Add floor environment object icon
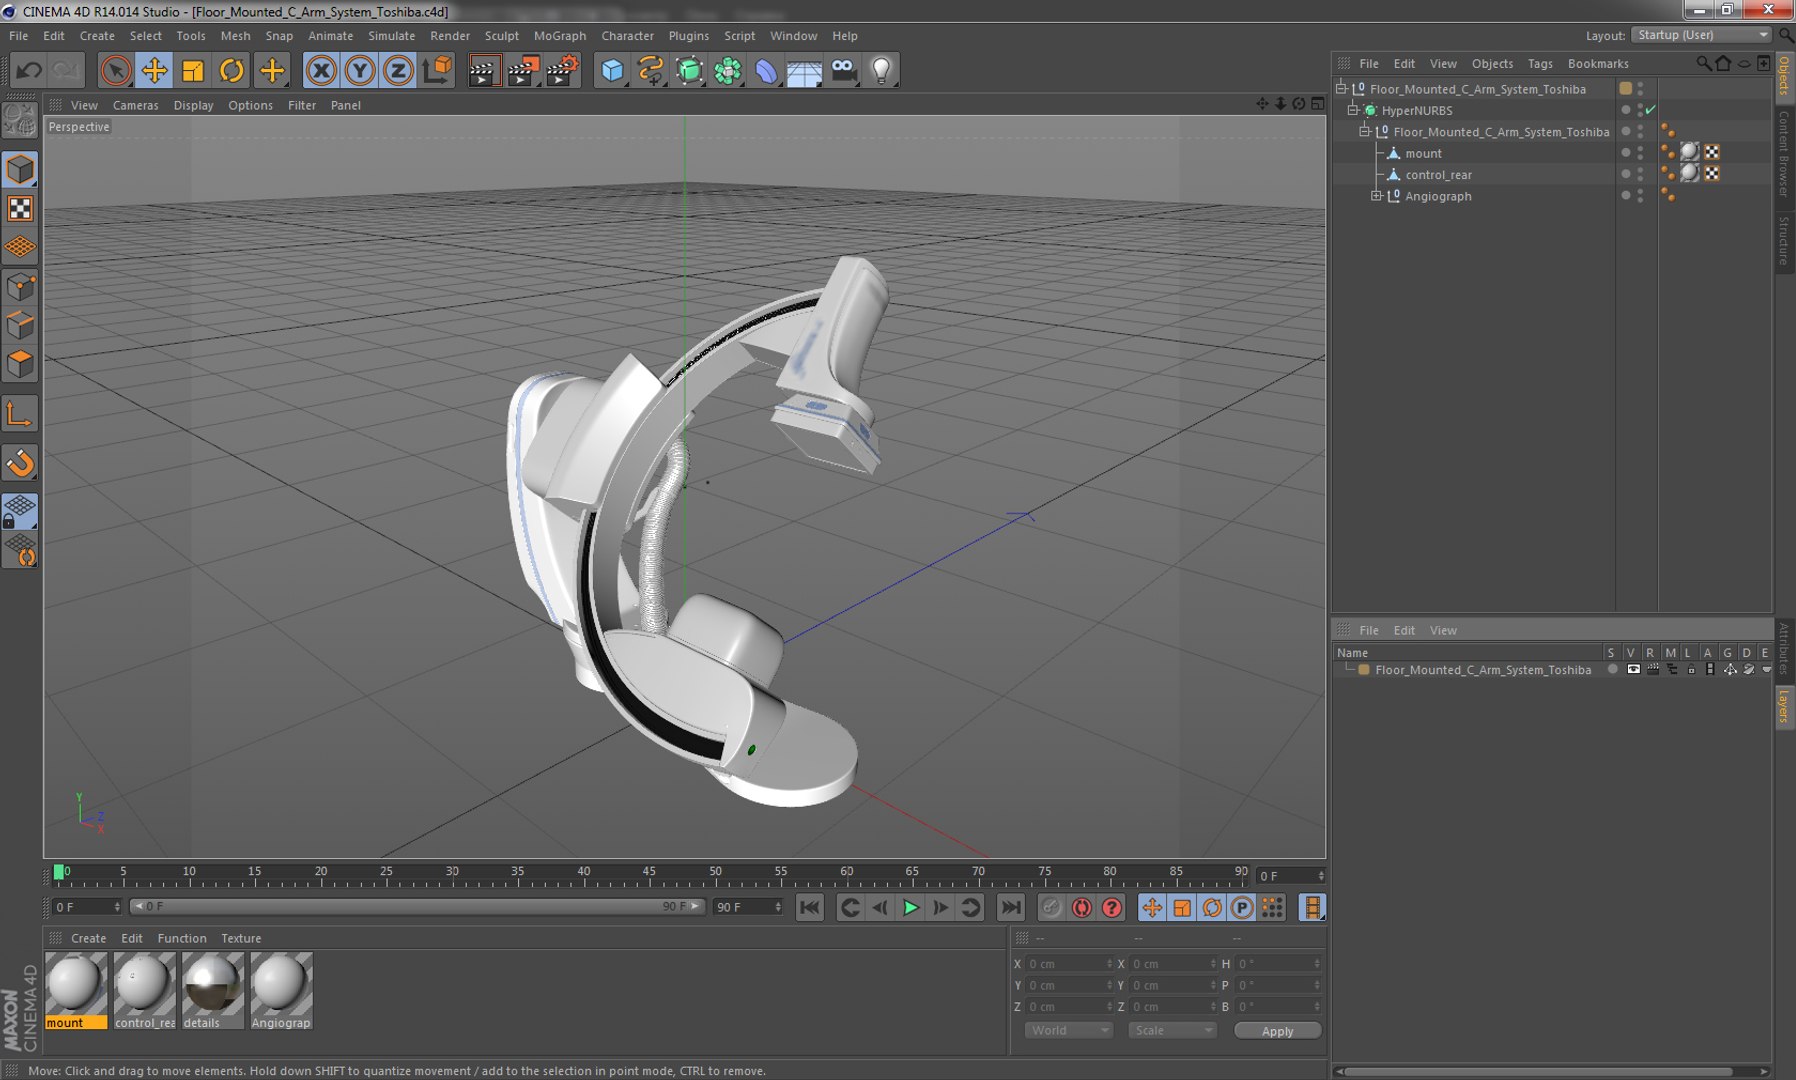 804,70
